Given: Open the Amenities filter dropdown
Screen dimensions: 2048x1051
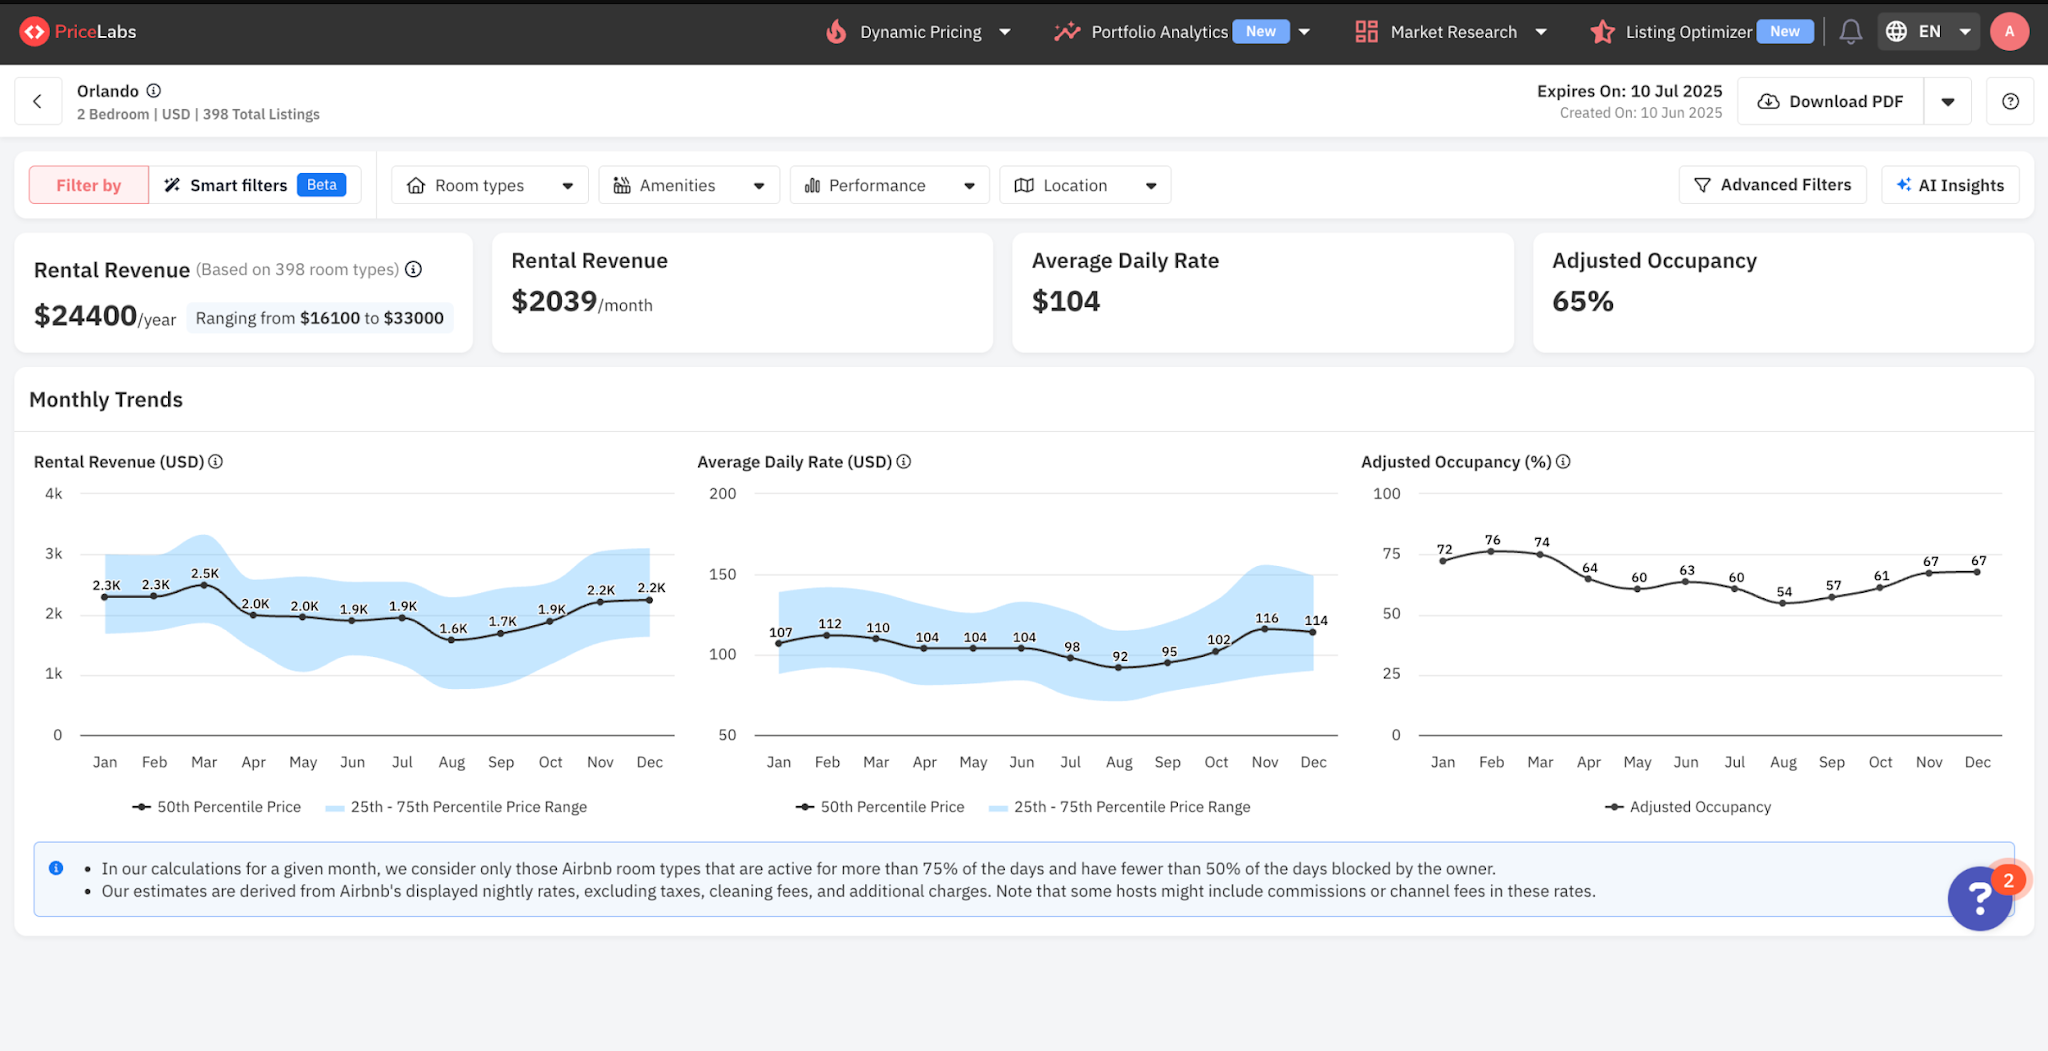Looking at the screenshot, I should pyautogui.click(x=688, y=185).
